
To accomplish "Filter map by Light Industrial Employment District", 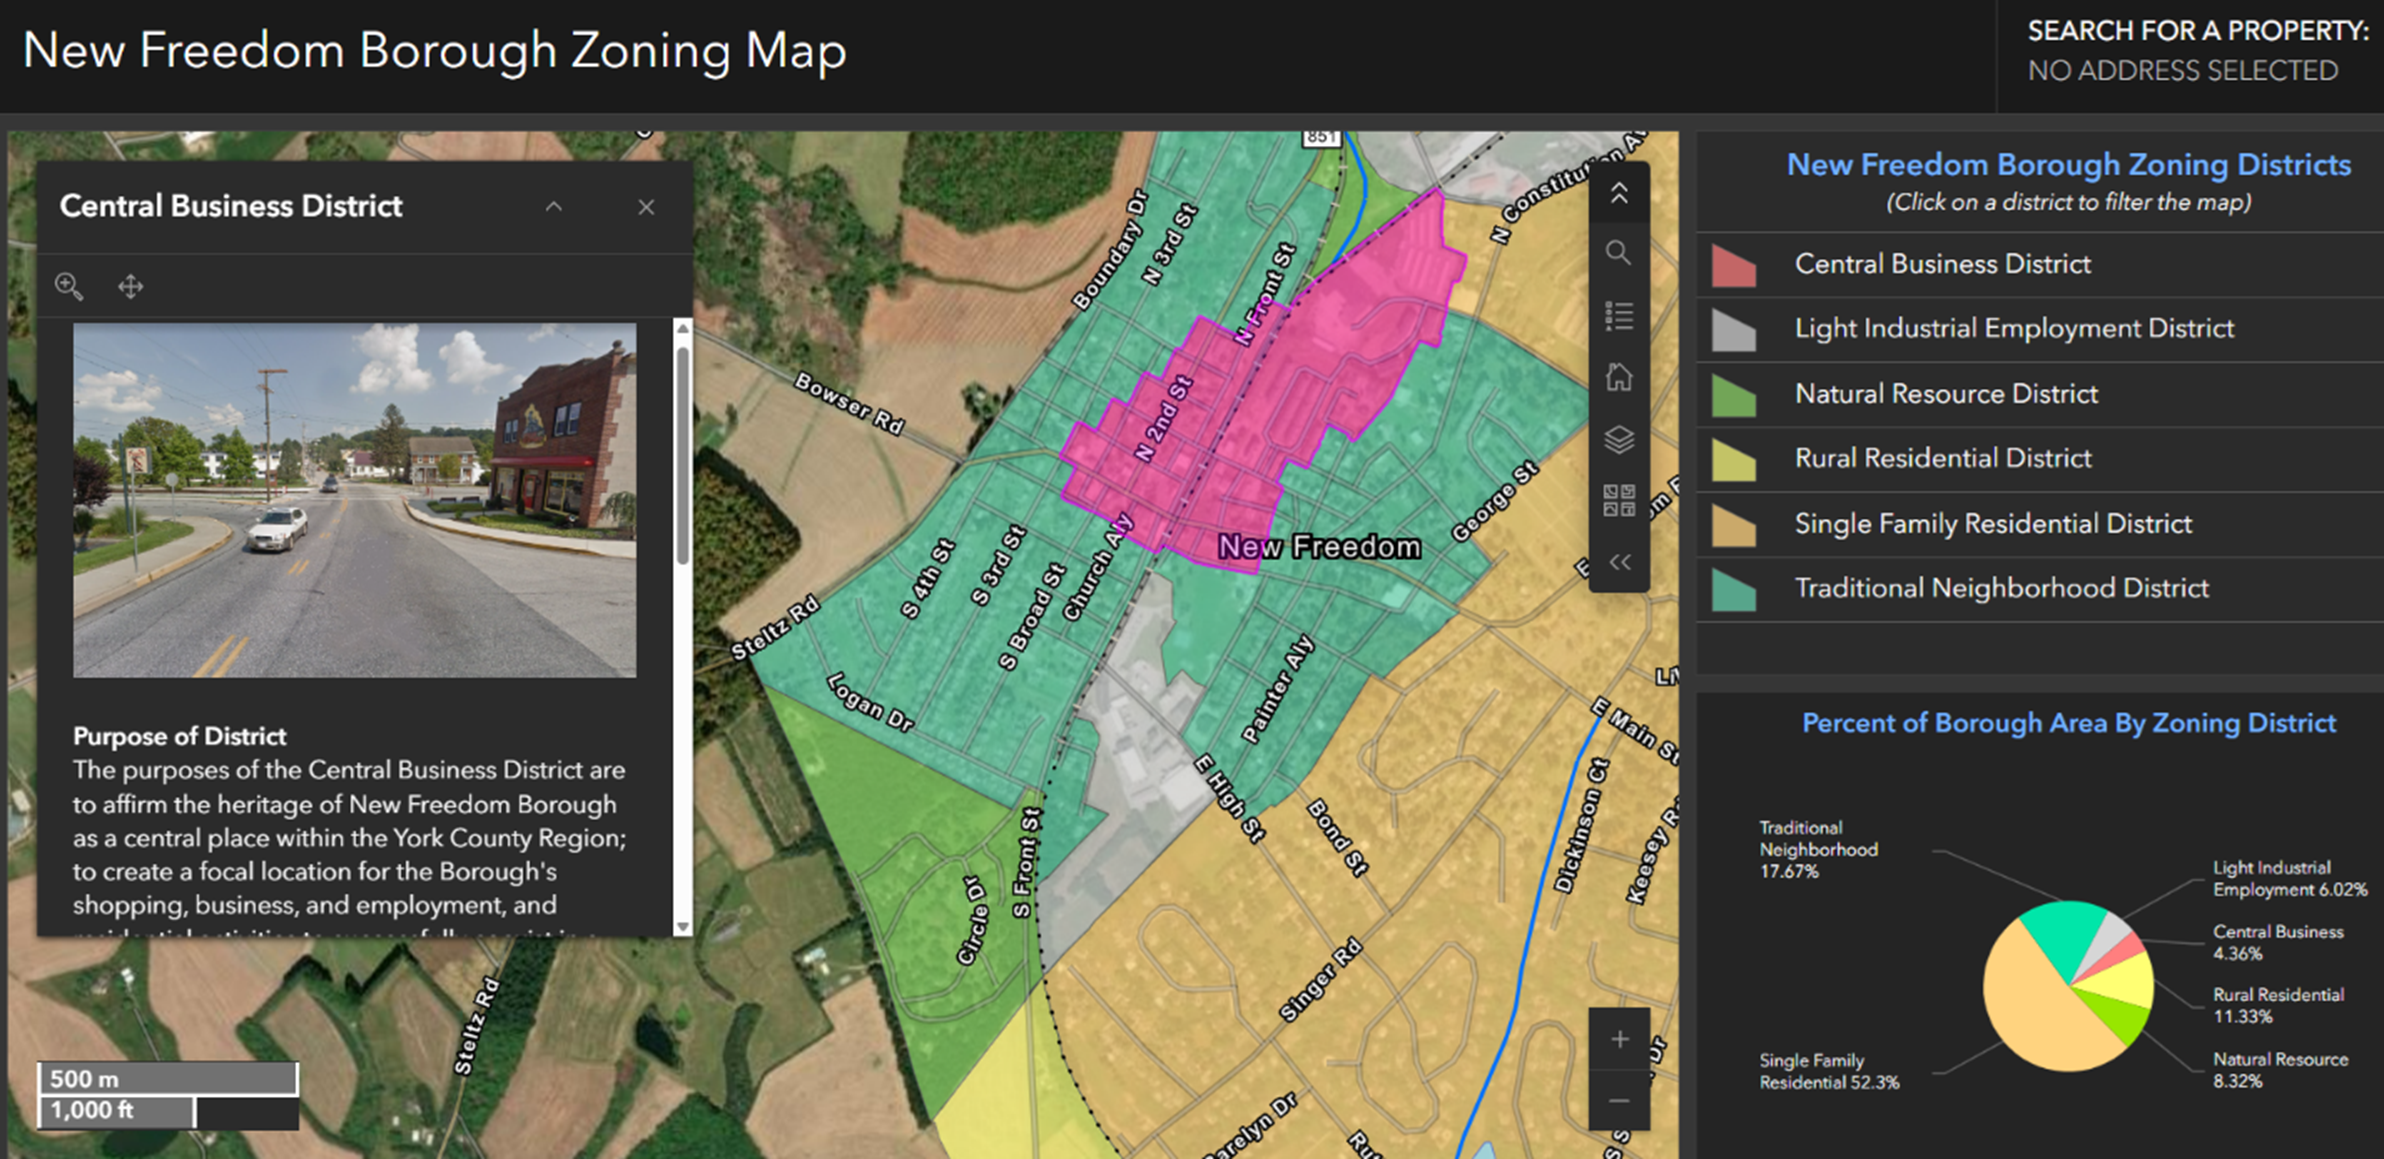I will point(2013,329).
